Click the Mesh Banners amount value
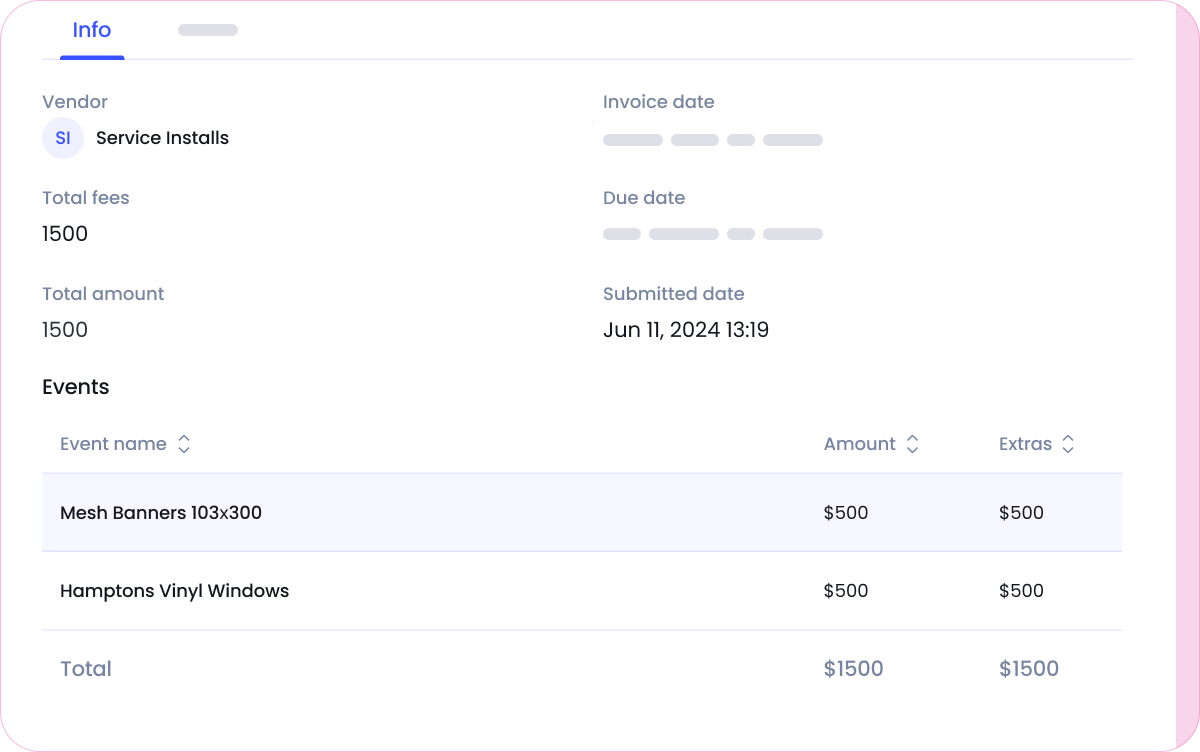The image size is (1200, 752). (846, 513)
